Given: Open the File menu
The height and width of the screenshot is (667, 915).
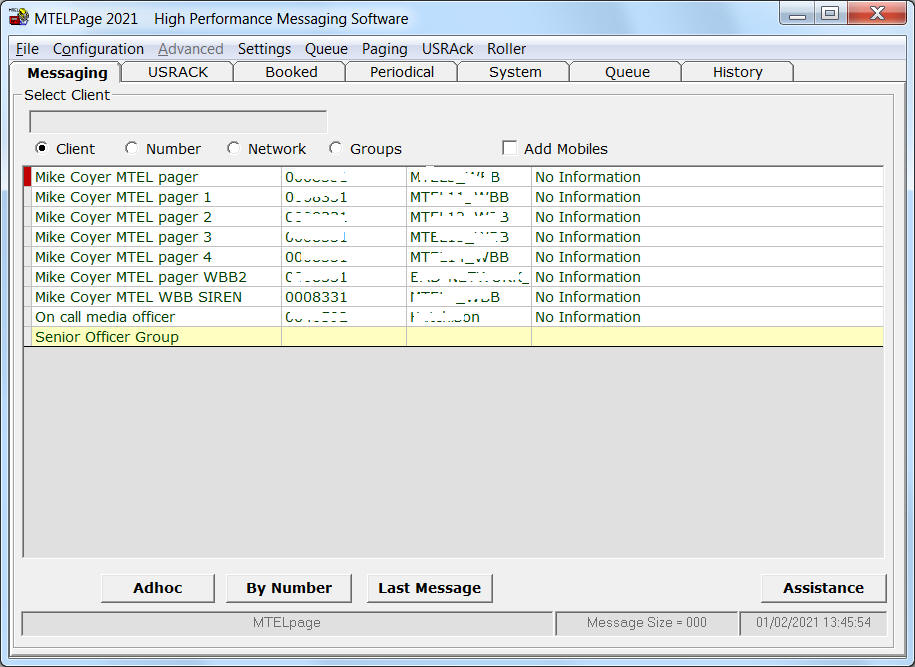Looking at the screenshot, I should [x=27, y=49].
